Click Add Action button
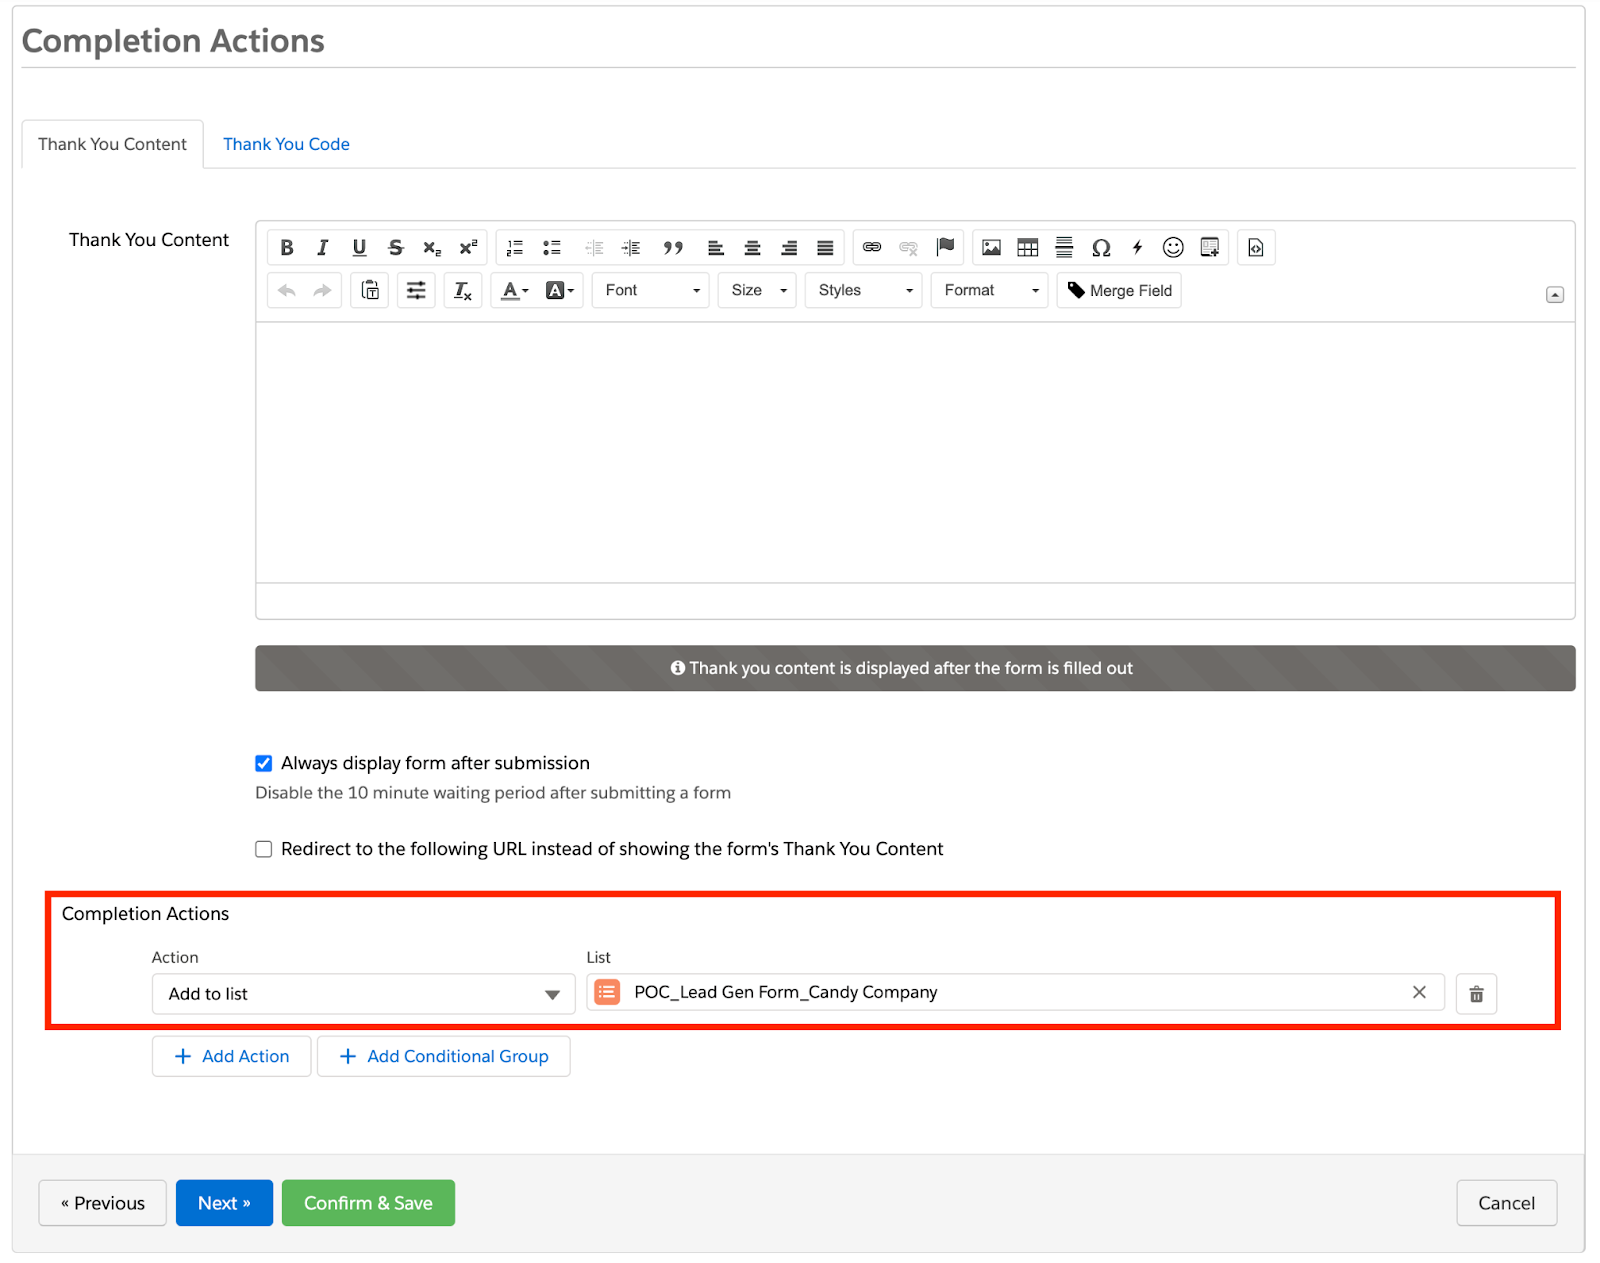Screen dimensions: 1600x1263 coord(232,1056)
